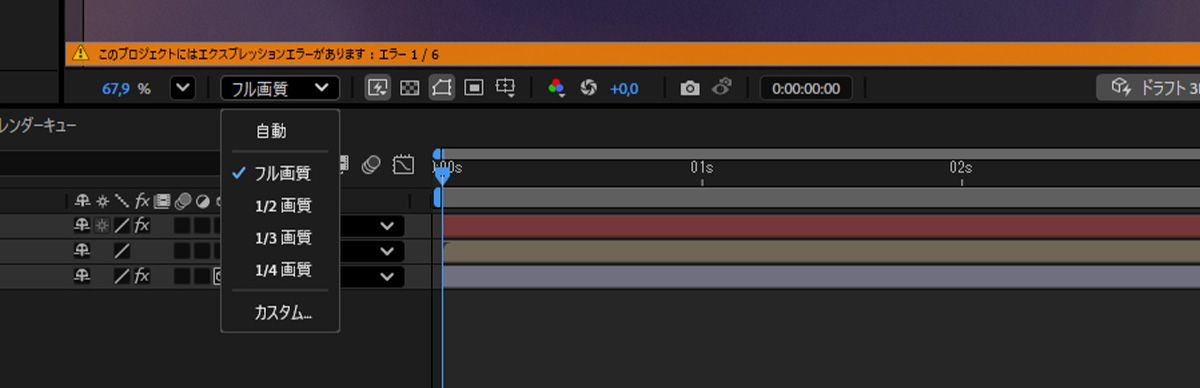
Task: Open the second layer's dropdown in the timeline
Action: pos(386,251)
